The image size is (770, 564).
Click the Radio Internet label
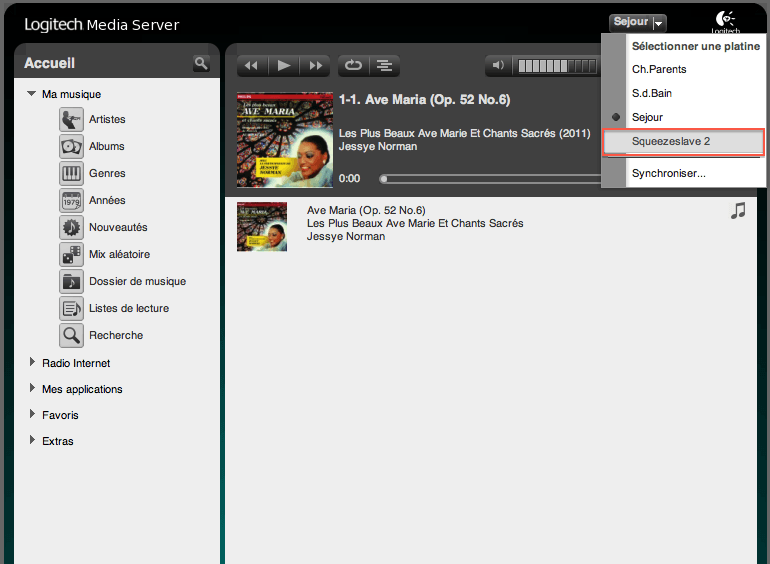click(x=76, y=363)
